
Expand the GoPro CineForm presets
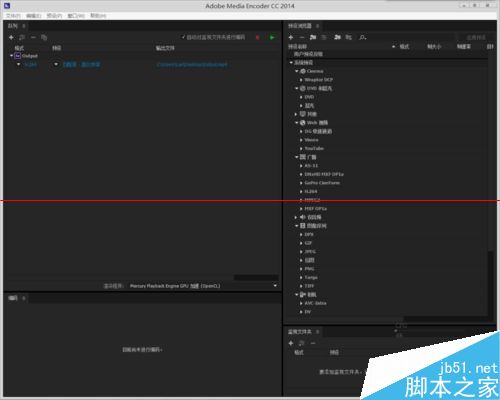(x=301, y=183)
